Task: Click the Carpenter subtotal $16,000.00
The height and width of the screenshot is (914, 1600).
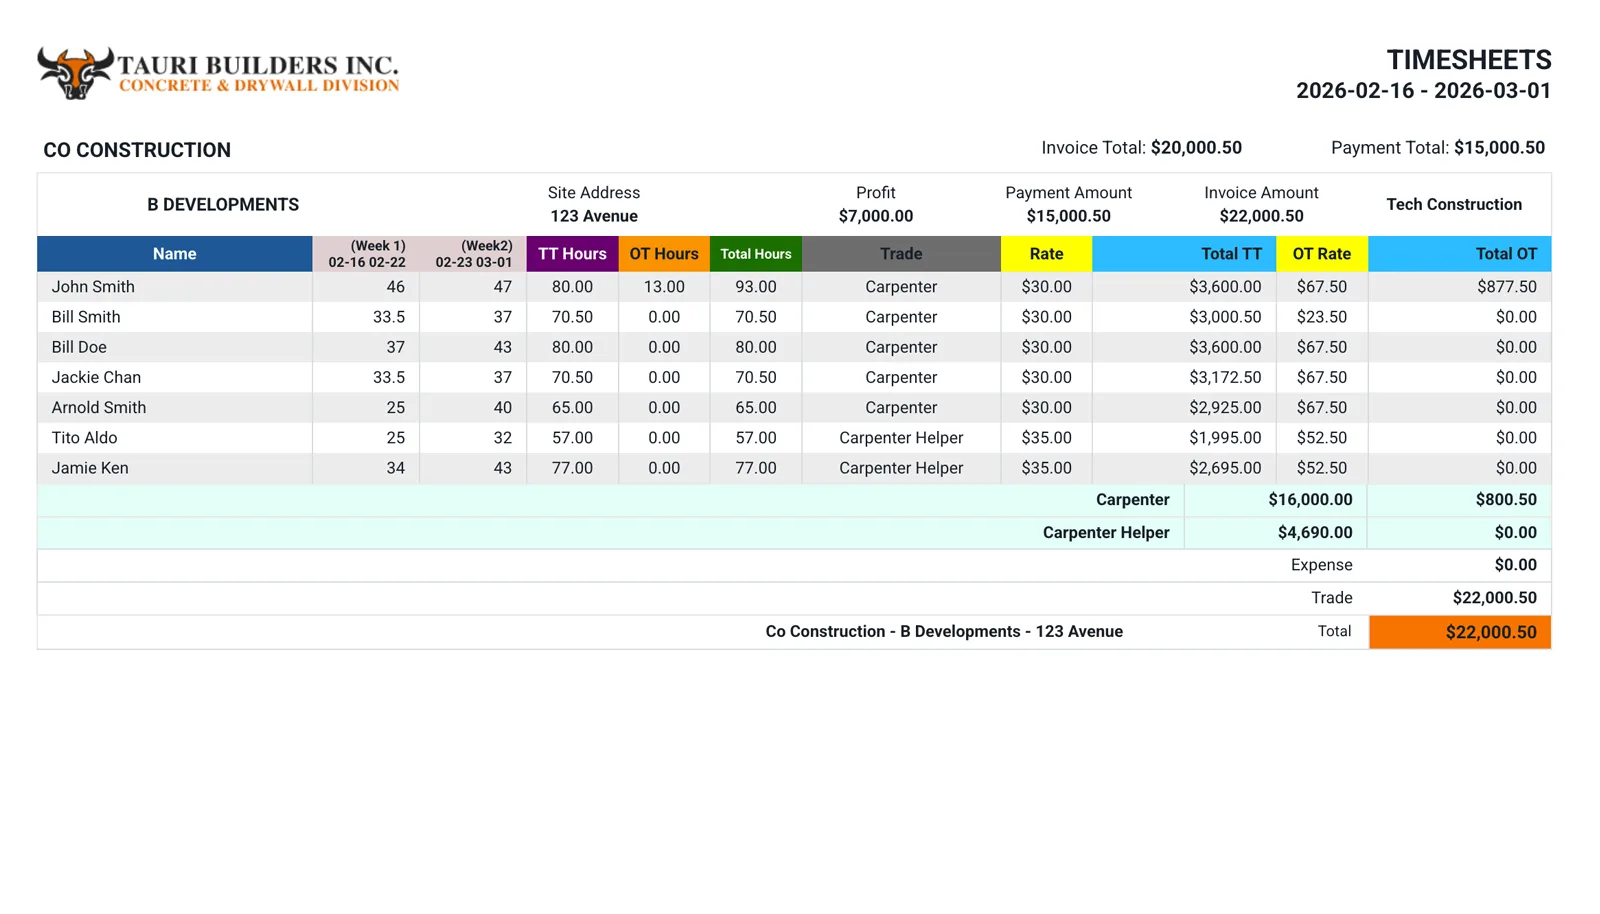Action: [x=1310, y=500]
